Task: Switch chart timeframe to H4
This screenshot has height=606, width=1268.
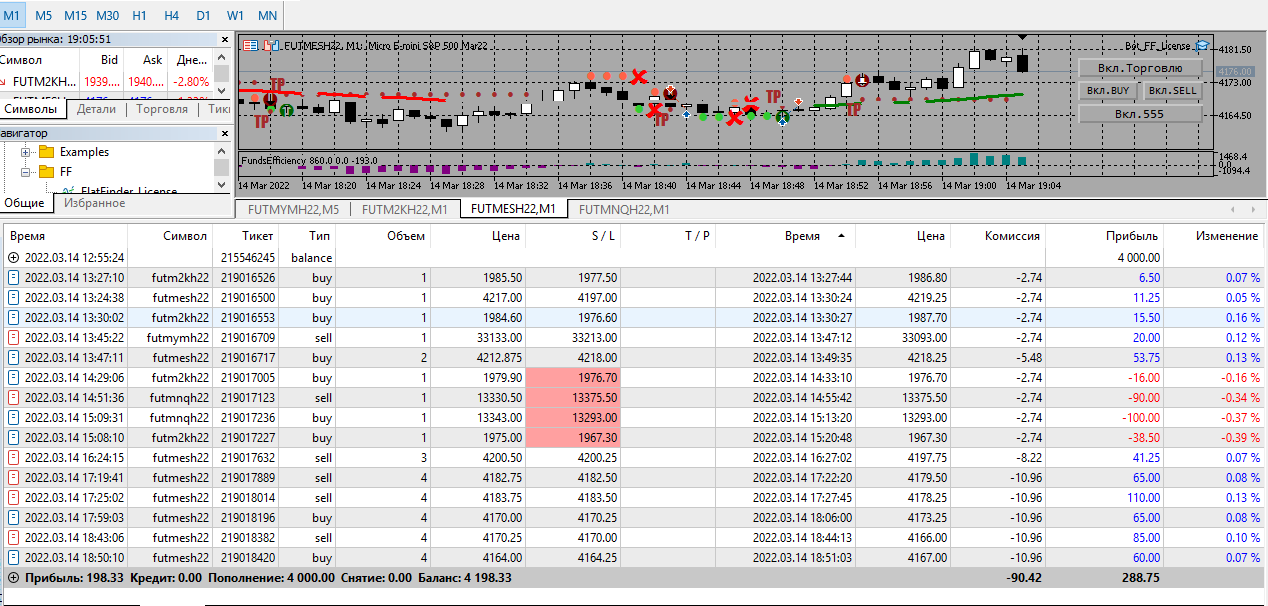Action: [172, 15]
